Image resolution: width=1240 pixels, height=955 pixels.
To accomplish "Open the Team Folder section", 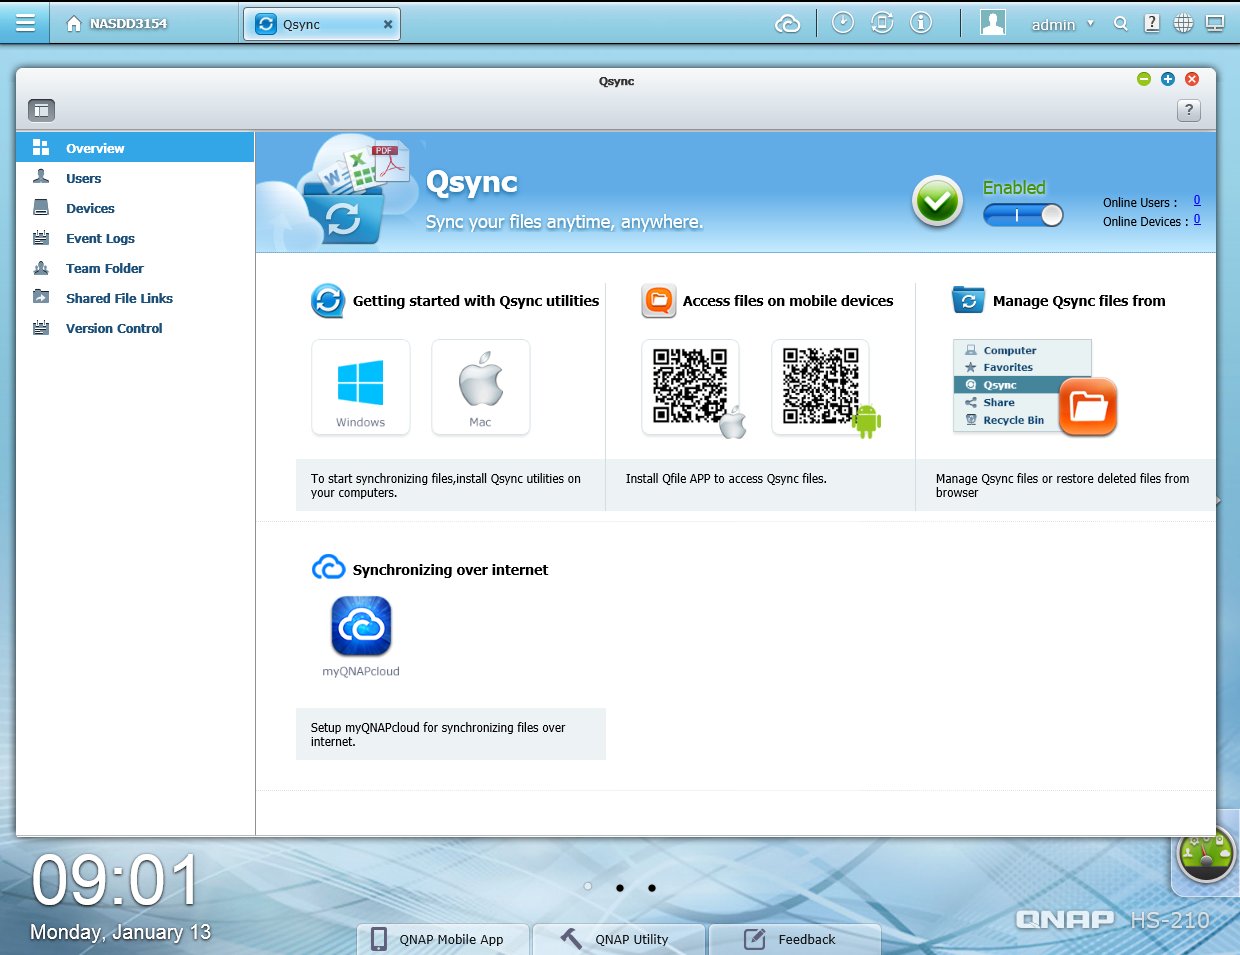I will [x=135, y=268].
